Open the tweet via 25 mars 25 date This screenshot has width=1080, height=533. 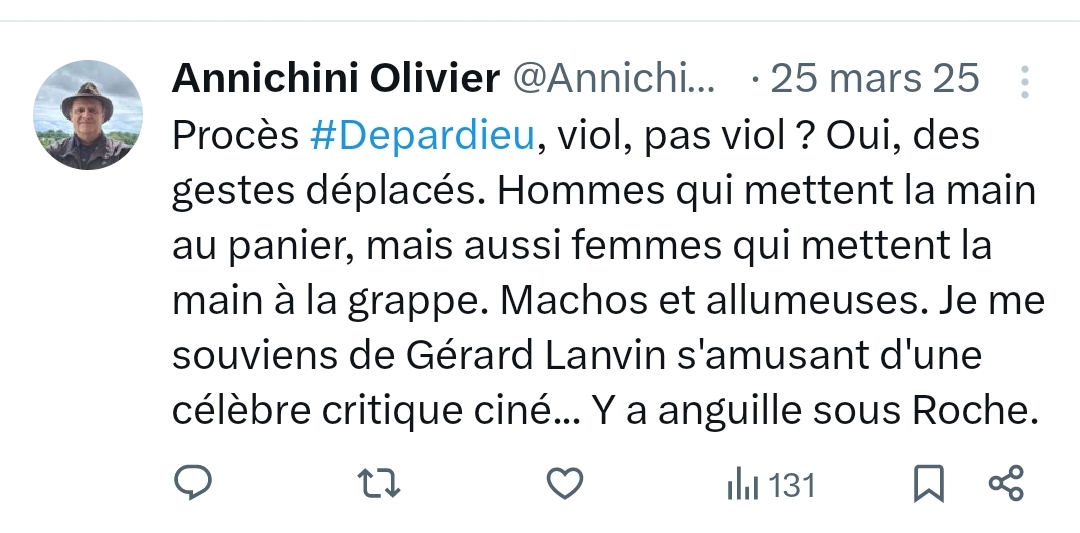(x=874, y=79)
